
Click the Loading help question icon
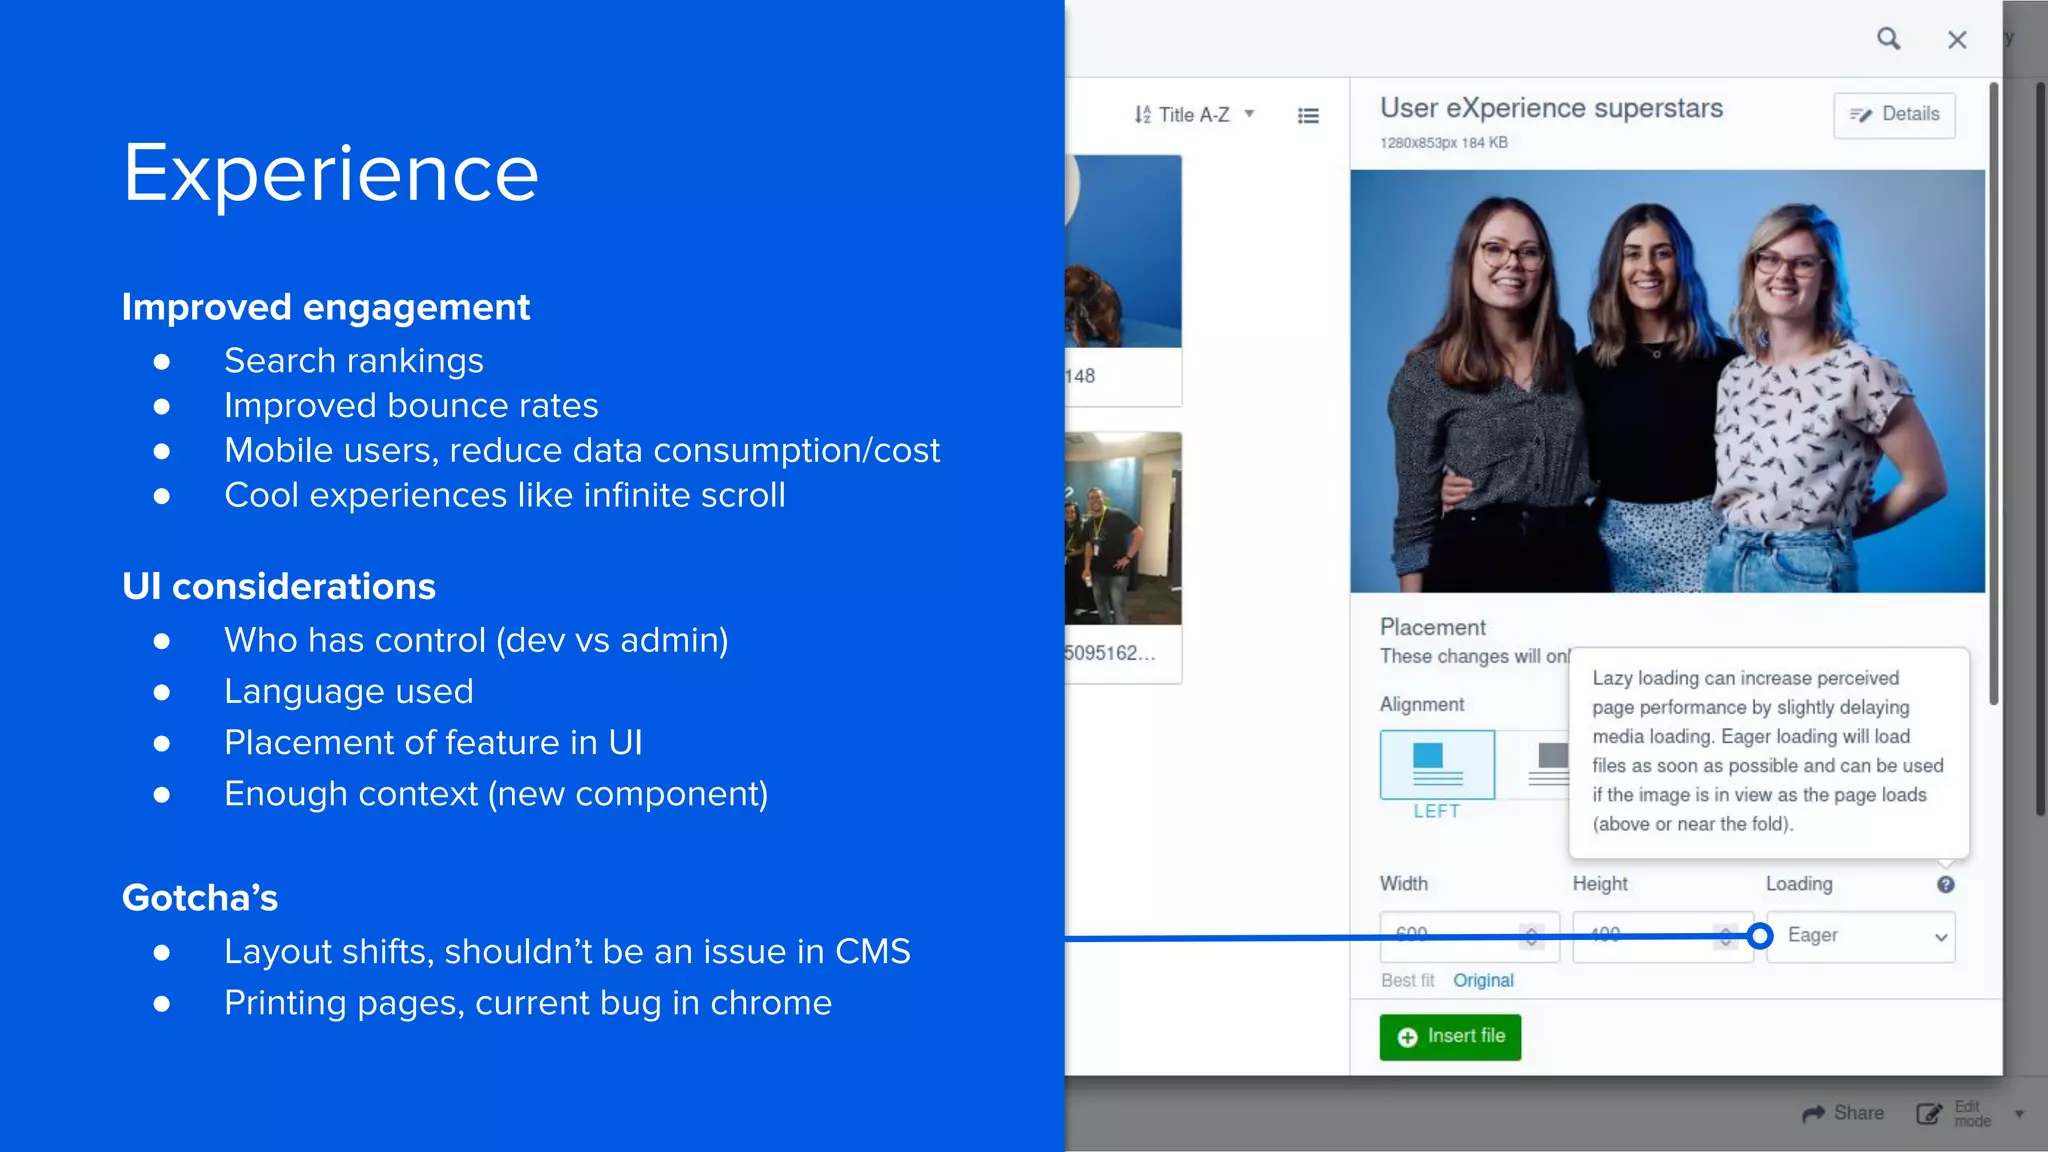coord(1945,884)
